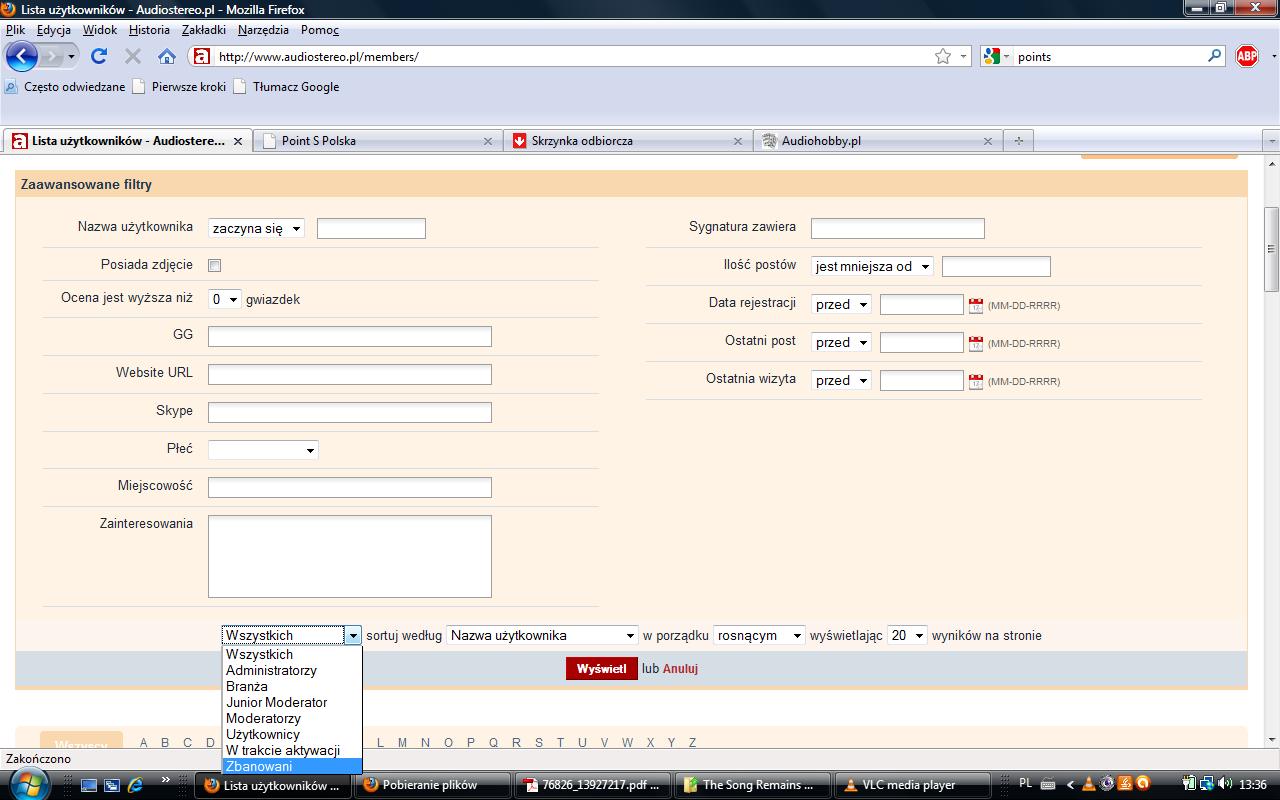
Task: Close the Lista użytkowników tab
Action: pyautogui.click(x=238, y=141)
